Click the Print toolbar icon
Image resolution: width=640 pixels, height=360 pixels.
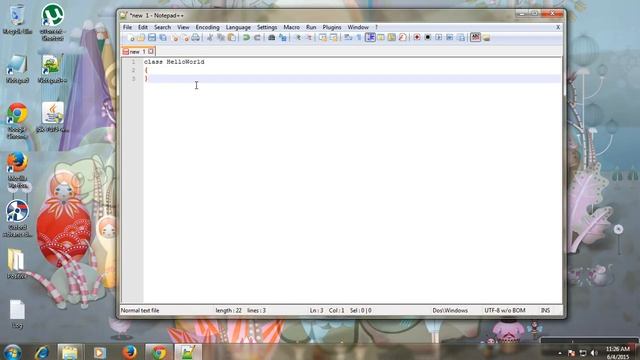click(196, 38)
